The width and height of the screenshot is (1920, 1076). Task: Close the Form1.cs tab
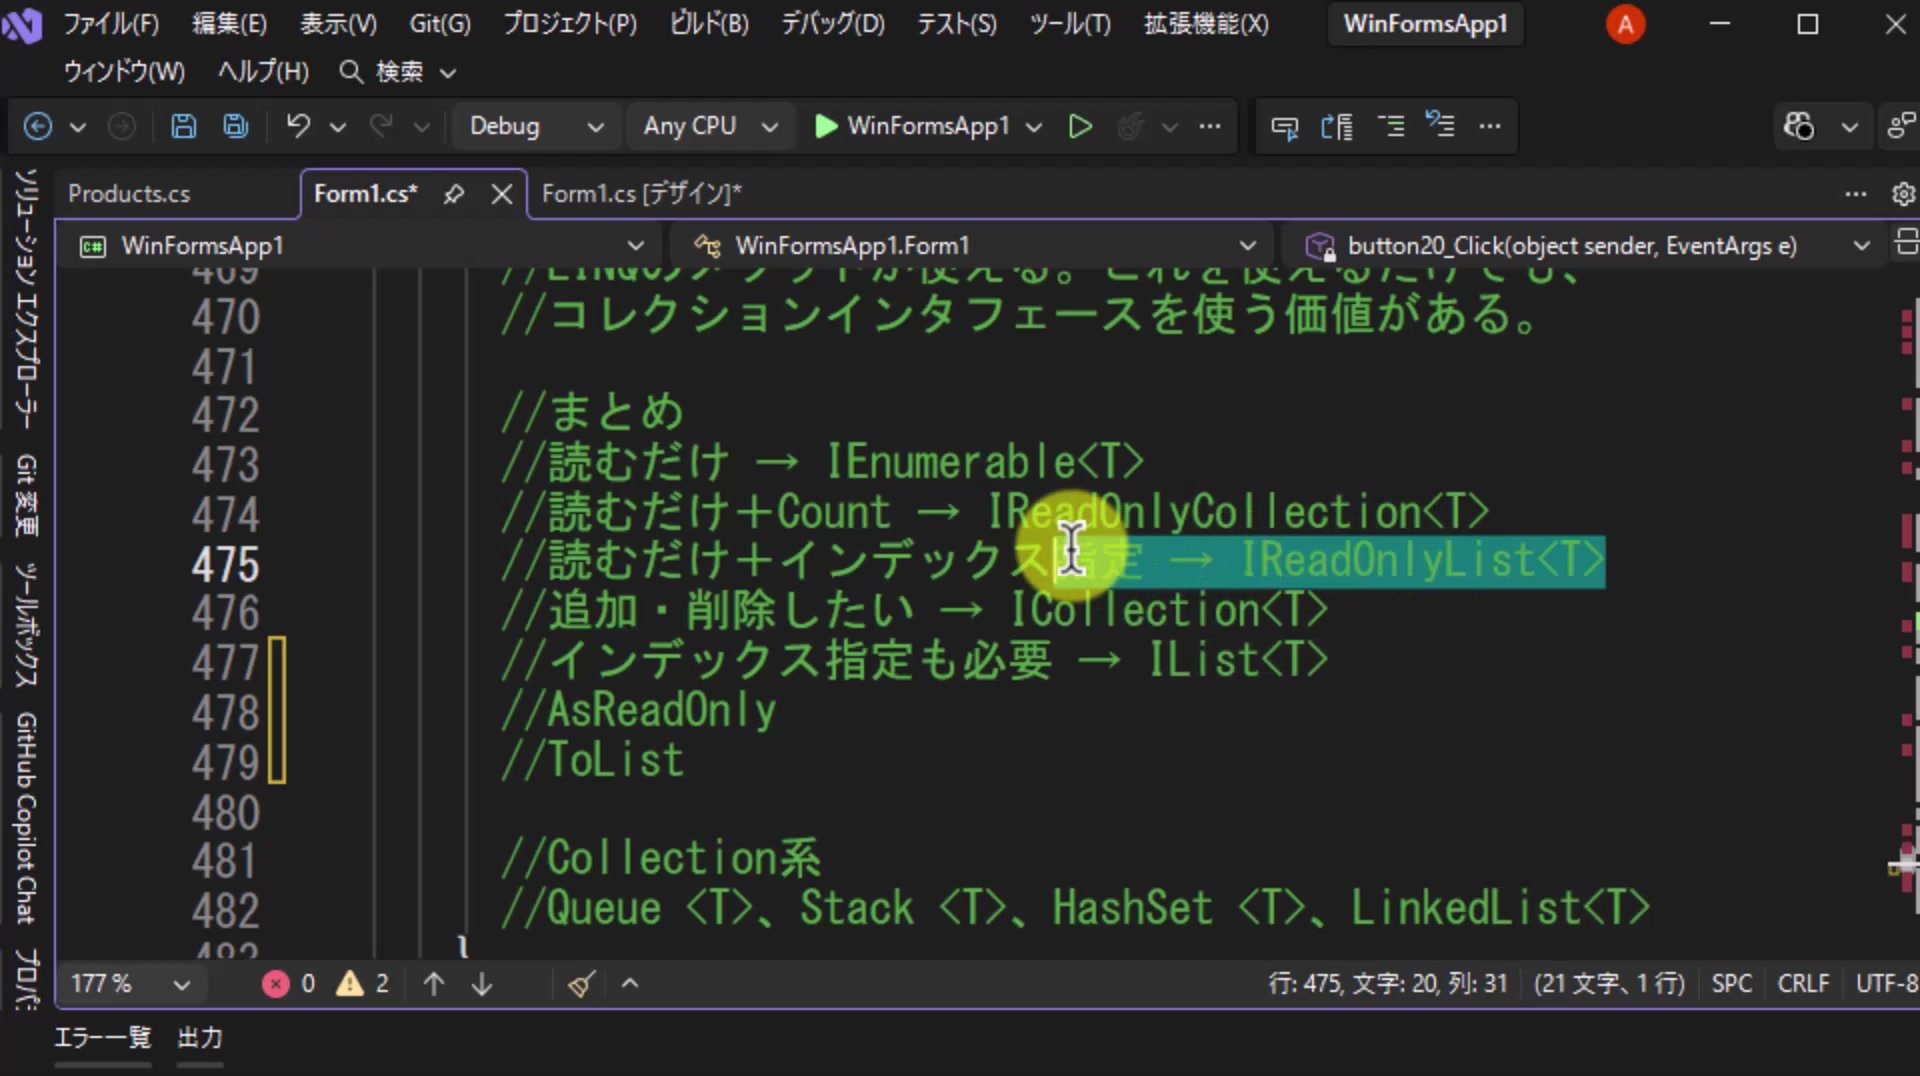502,194
